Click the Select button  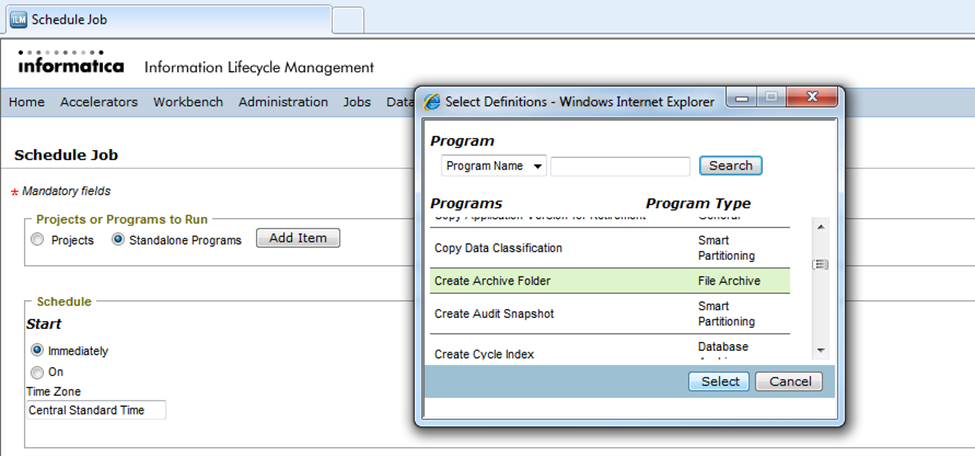pyautogui.click(x=719, y=381)
